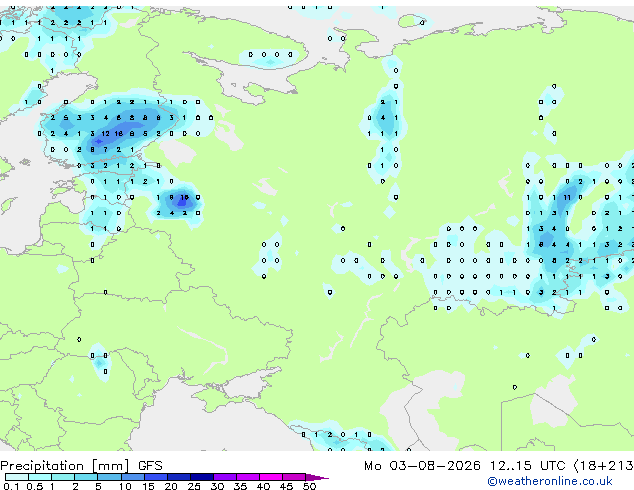Select the 35–40 mm legend swatch
Image resolution: width=634 pixels, height=490 pixels.
pos(248,477)
